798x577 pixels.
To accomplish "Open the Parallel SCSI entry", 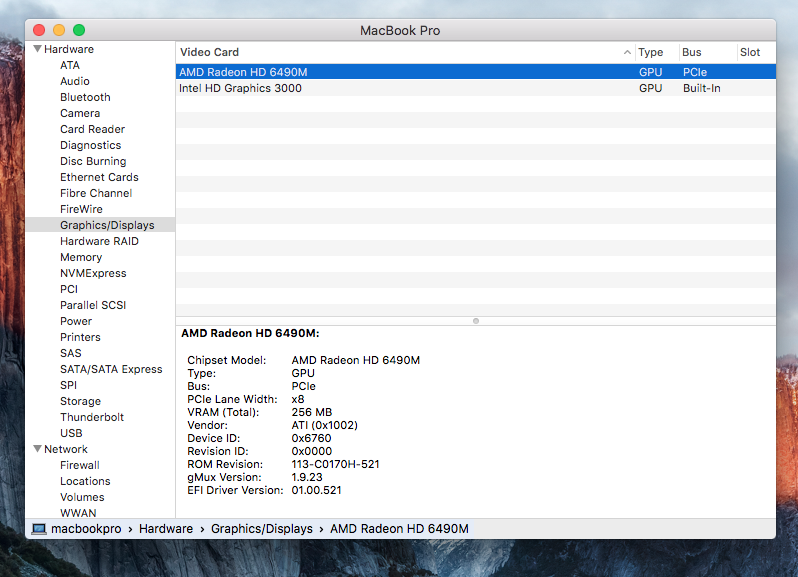I will click(x=93, y=305).
